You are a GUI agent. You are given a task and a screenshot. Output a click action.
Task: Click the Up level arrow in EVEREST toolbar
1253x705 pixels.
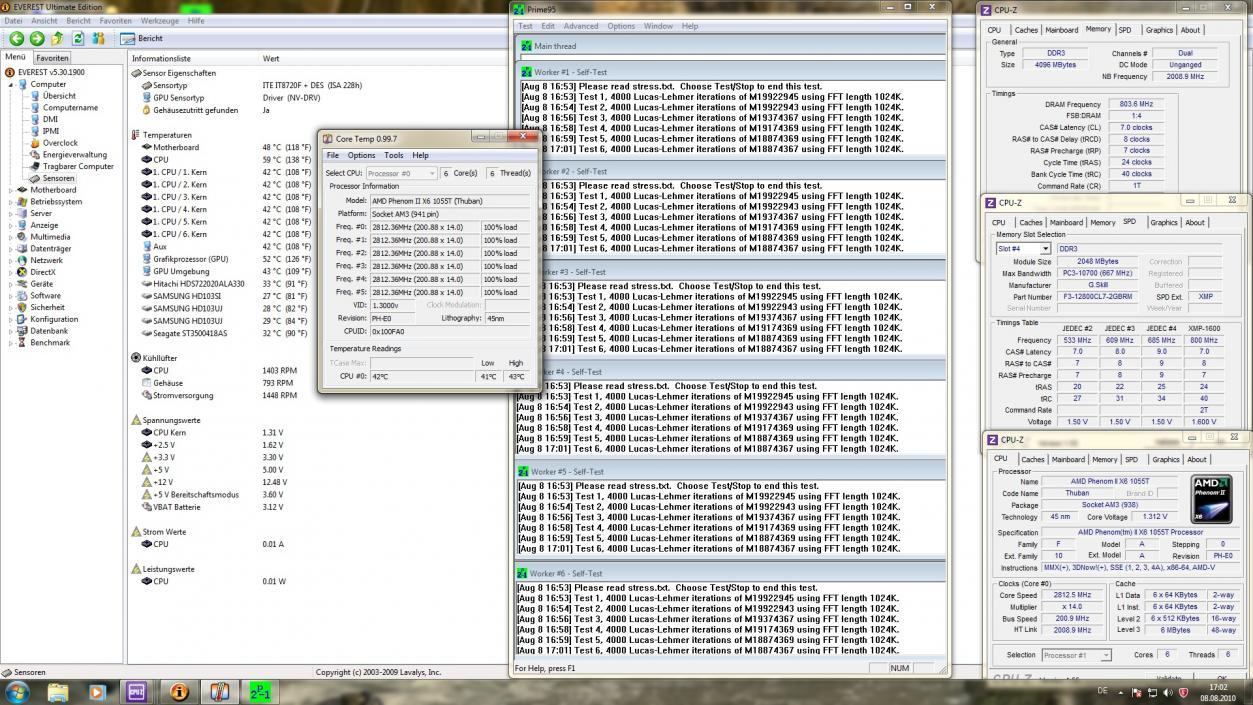pos(57,38)
